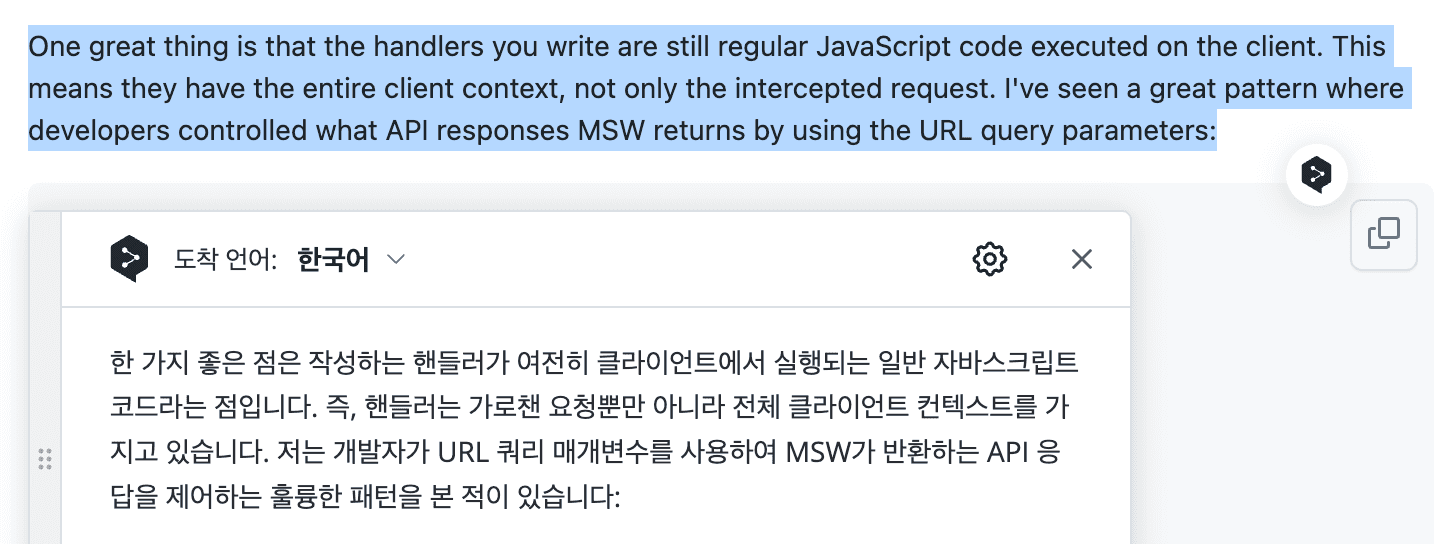Image resolution: width=1442 pixels, height=544 pixels.
Task: Click the floating round DeepL icon
Action: 1316,175
